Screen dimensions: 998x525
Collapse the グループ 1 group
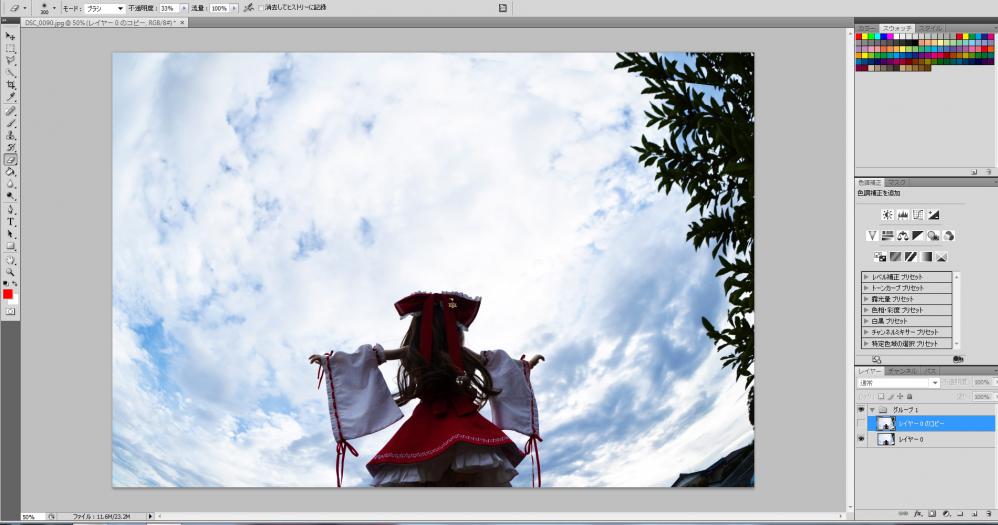point(872,410)
